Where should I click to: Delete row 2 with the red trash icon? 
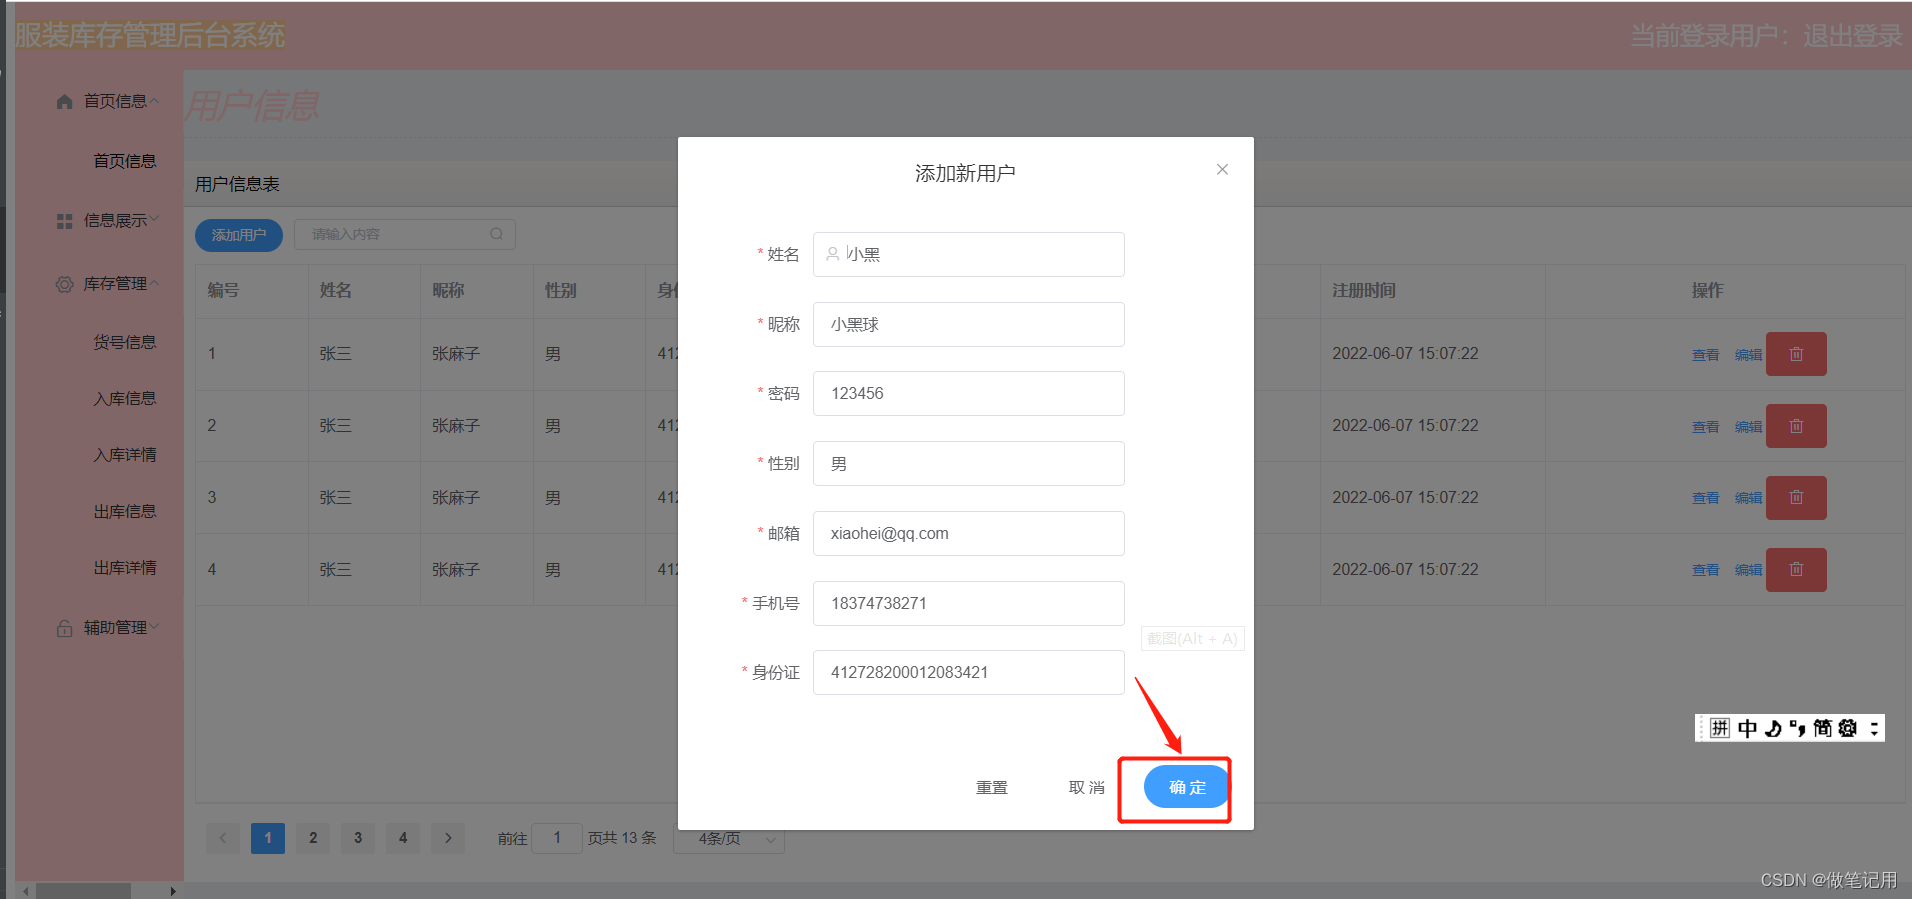[x=1796, y=426]
